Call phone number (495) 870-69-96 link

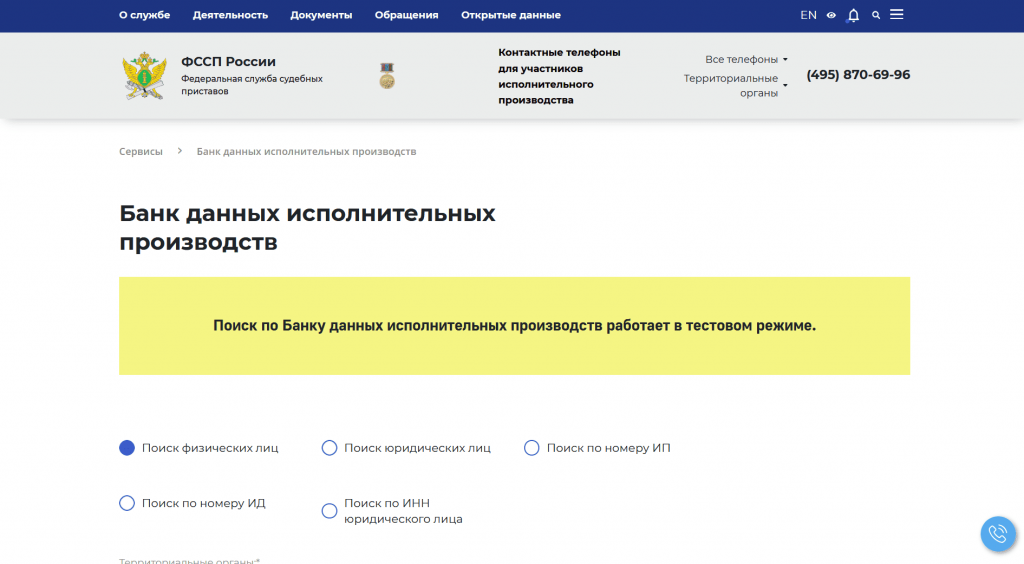click(x=858, y=75)
